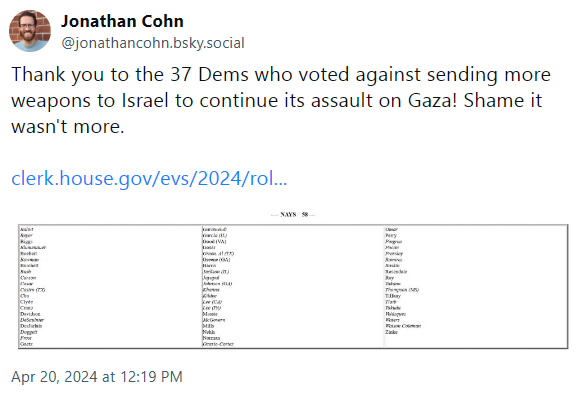Select the post text about 37 Dems
The height and width of the screenshot is (393, 580).
point(281,100)
